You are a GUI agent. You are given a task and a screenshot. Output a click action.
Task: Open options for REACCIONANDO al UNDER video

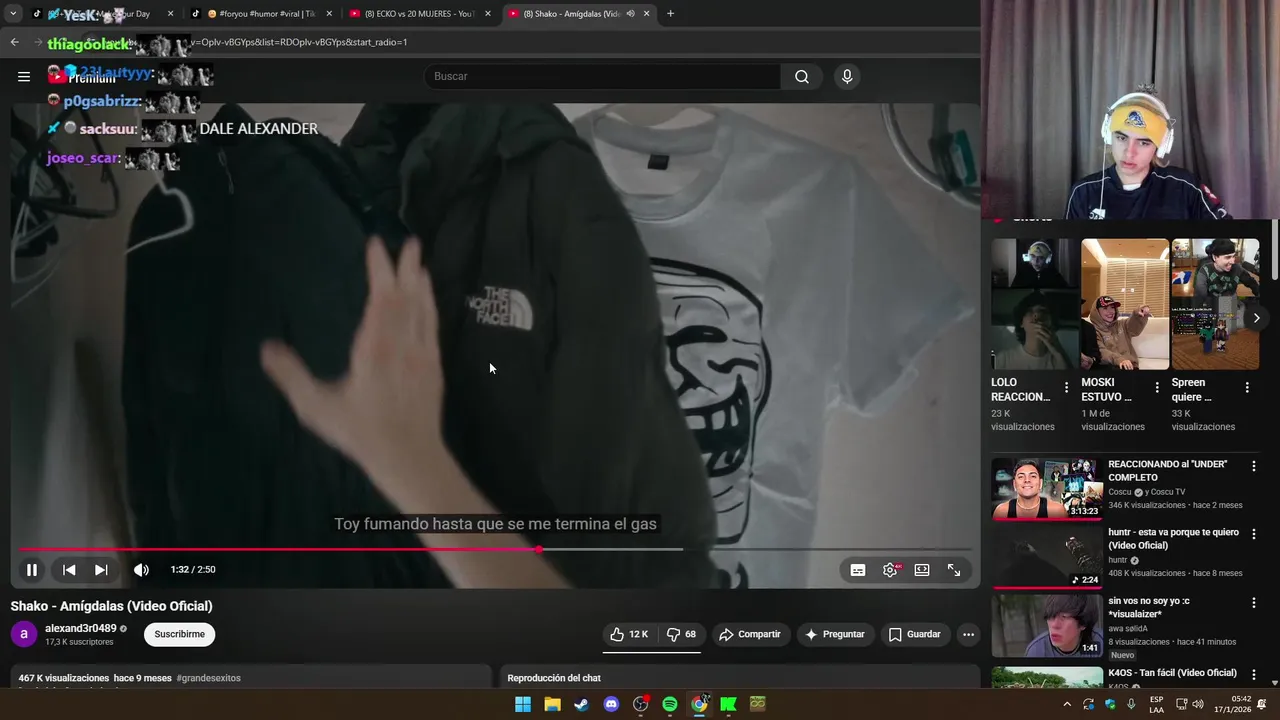[1253, 466]
